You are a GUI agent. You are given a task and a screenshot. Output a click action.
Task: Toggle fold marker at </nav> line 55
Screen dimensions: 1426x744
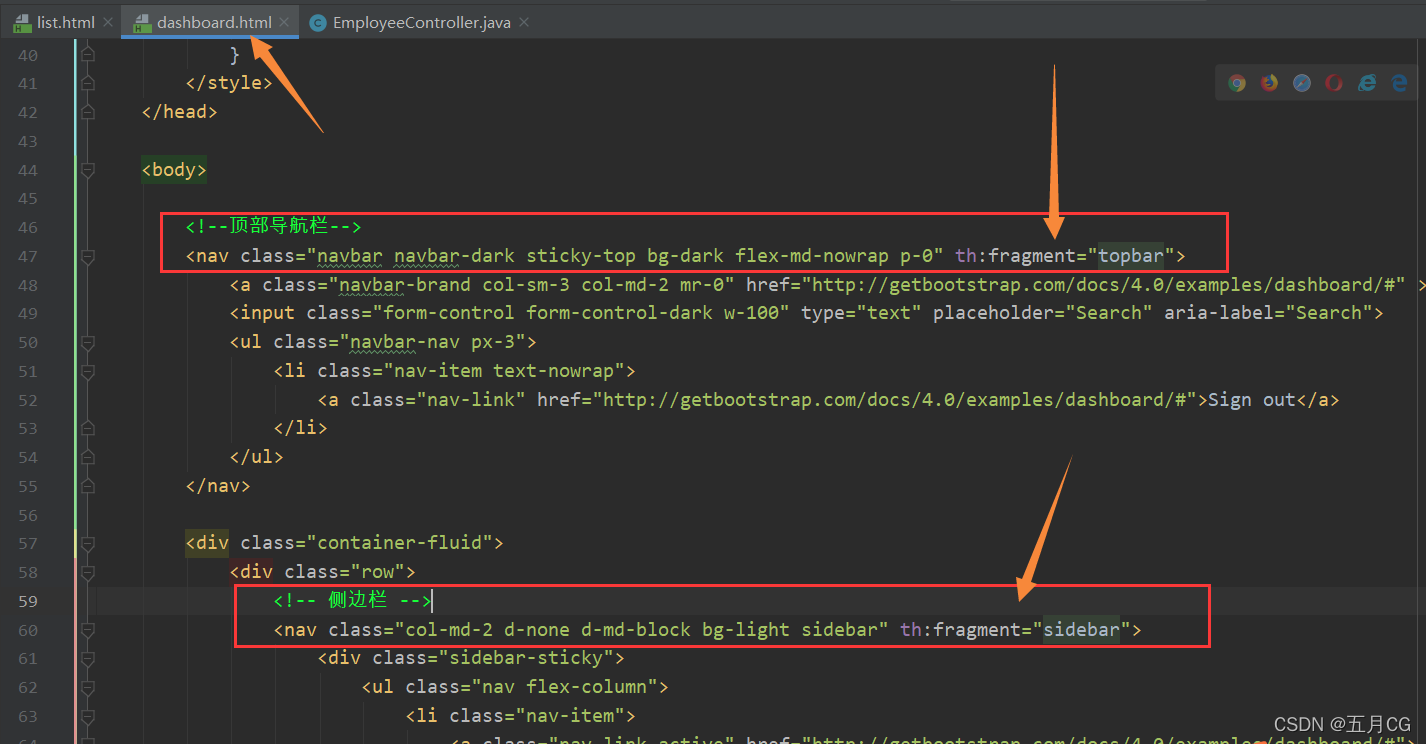tap(88, 486)
